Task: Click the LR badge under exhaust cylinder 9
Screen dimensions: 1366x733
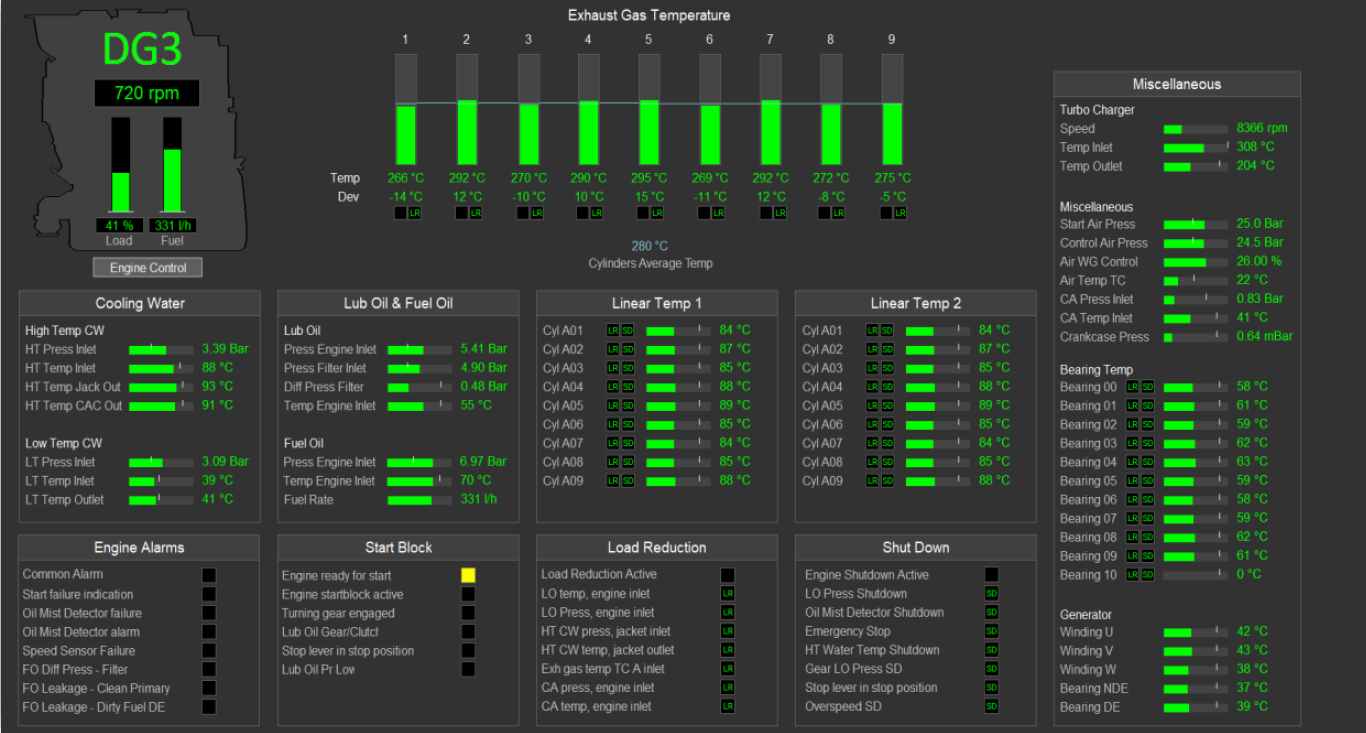Action: point(900,213)
